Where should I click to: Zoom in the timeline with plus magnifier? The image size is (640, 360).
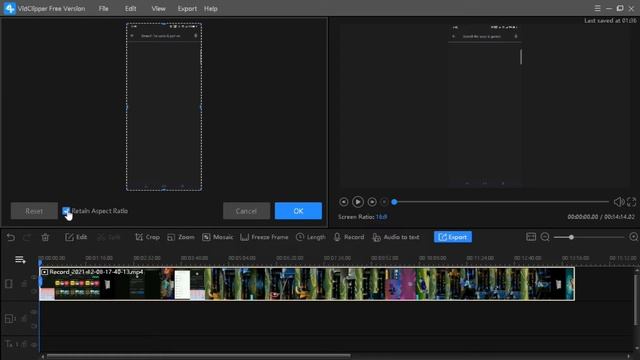pyautogui.click(x=634, y=237)
